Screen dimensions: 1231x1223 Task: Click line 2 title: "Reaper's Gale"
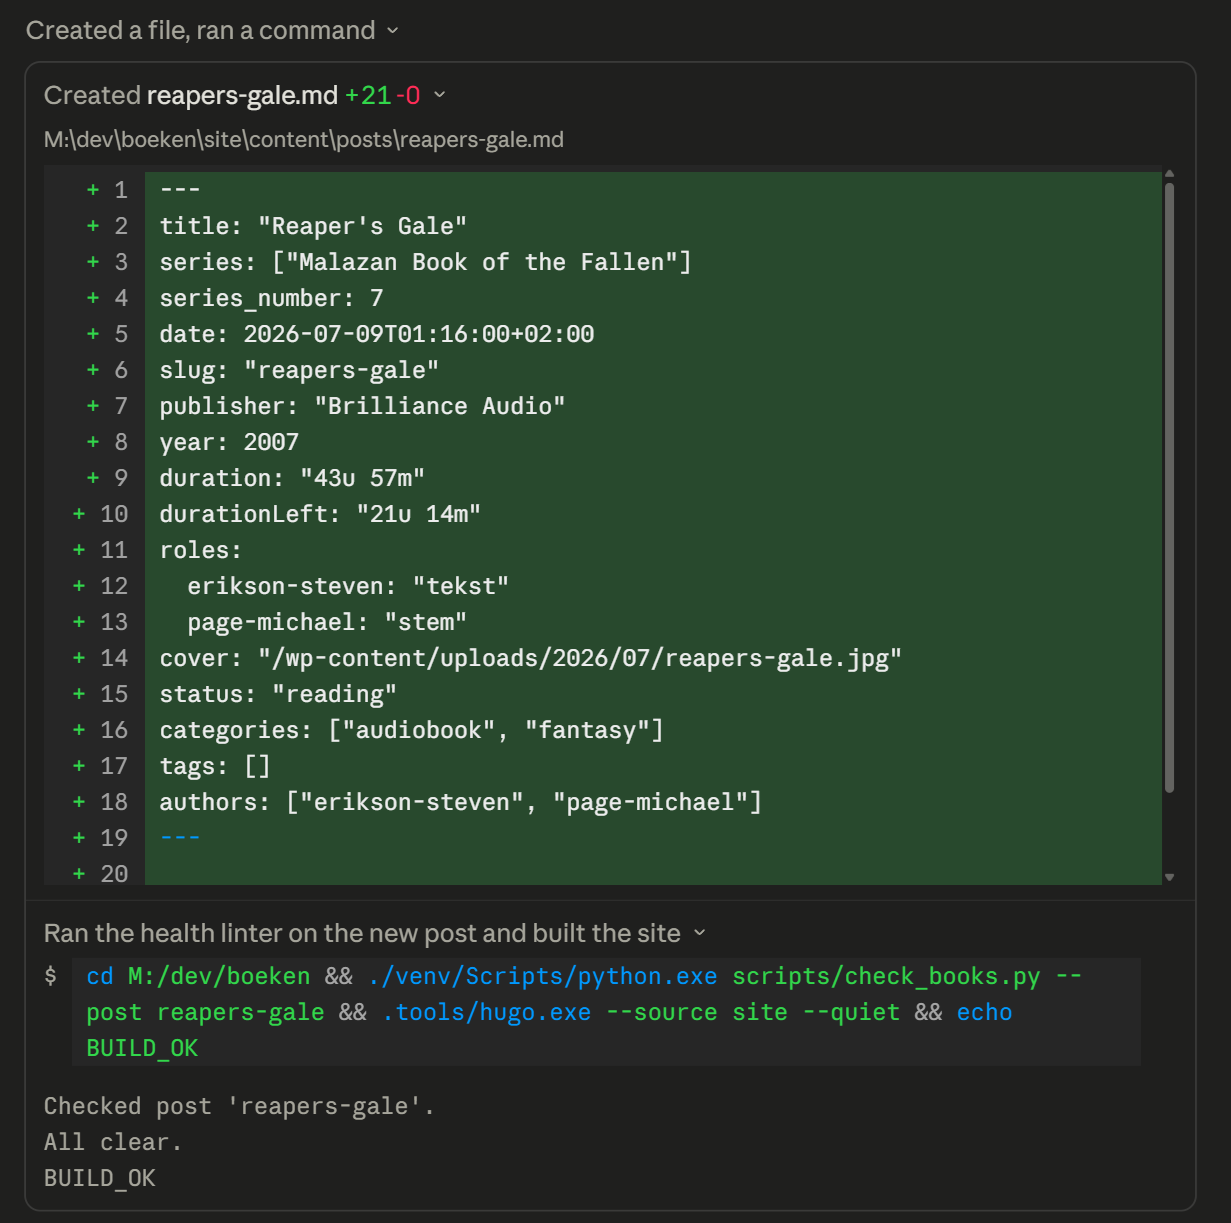(x=313, y=226)
